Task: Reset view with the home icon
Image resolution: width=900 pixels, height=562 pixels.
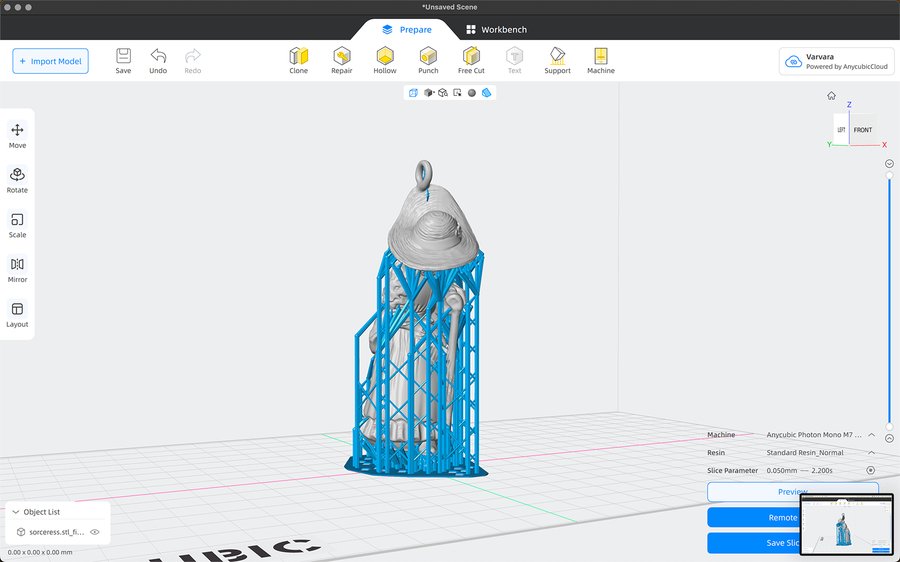Action: click(831, 96)
